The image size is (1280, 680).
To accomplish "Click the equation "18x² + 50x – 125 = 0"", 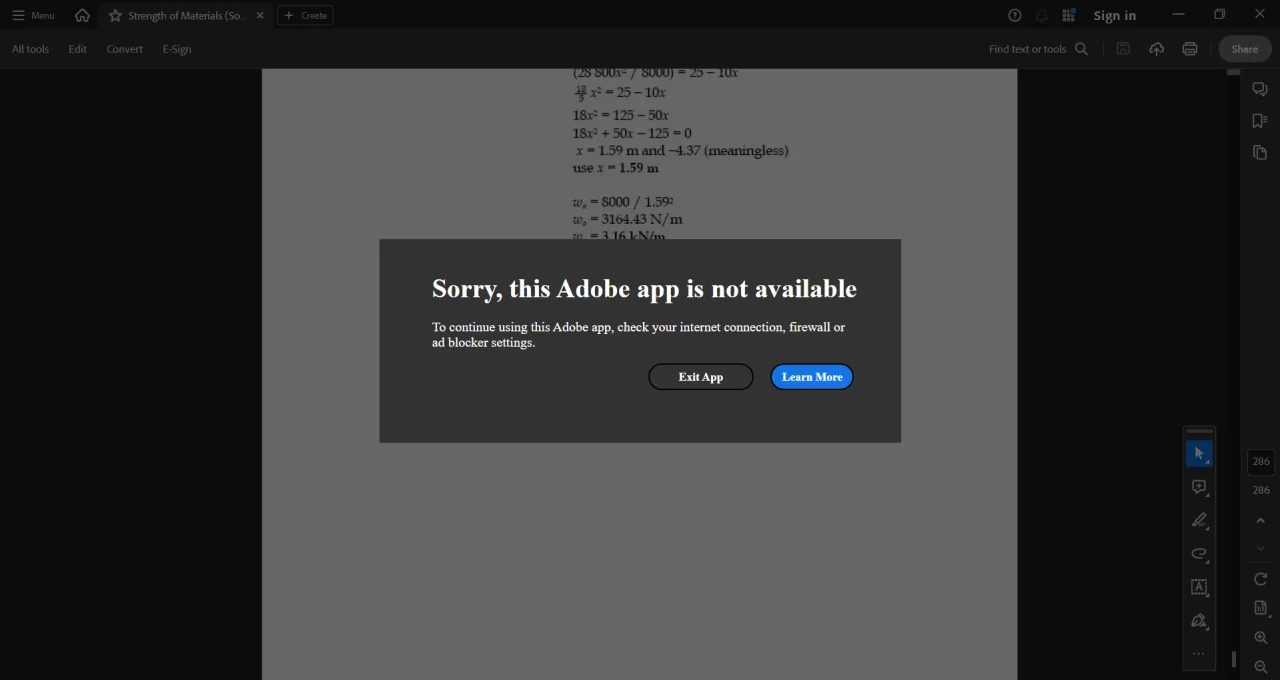I will click(632, 133).
